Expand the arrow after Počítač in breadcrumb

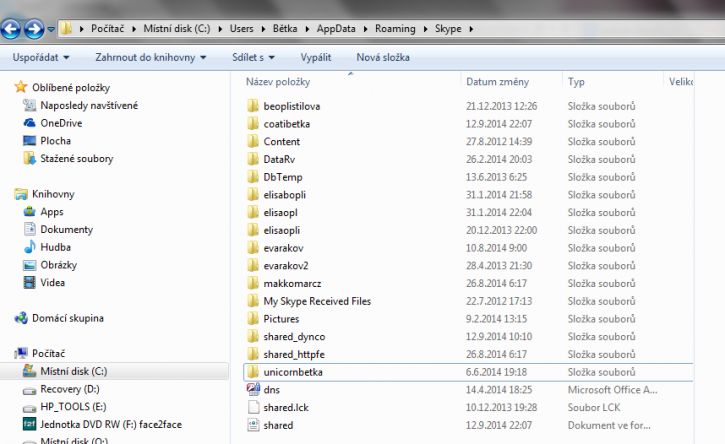tap(134, 29)
